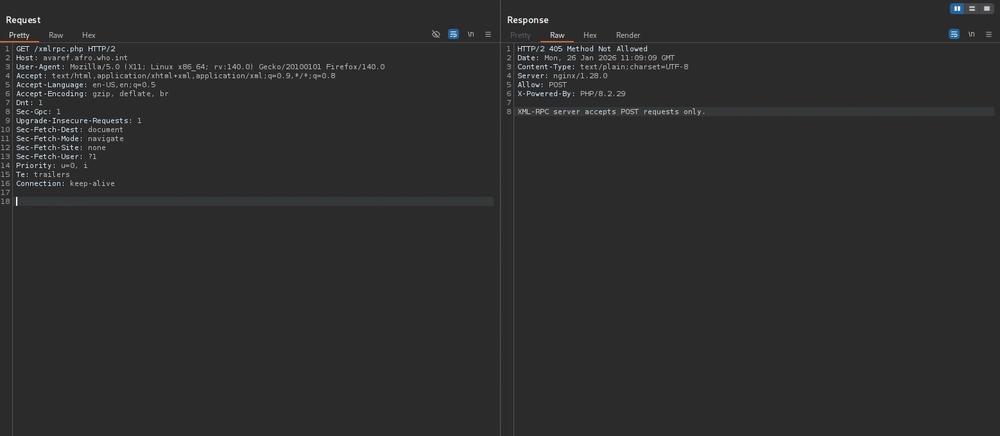1000x436 pixels.
Task: Select the Raw tab in Request
Action: 55,35
